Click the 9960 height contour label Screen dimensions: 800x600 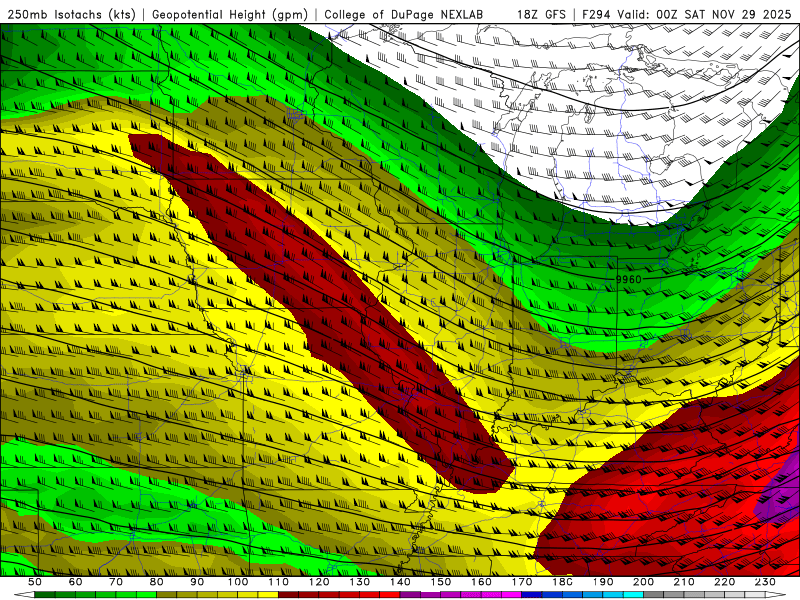pos(629,280)
